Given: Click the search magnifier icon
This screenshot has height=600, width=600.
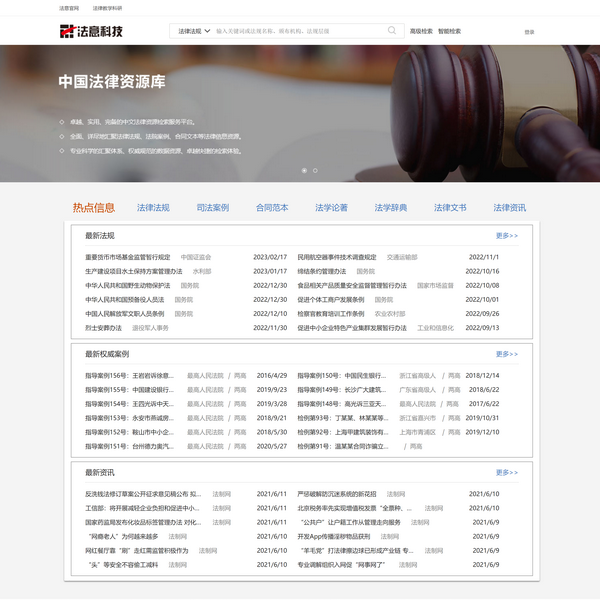Looking at the screenshot, I should click(395, 31).
